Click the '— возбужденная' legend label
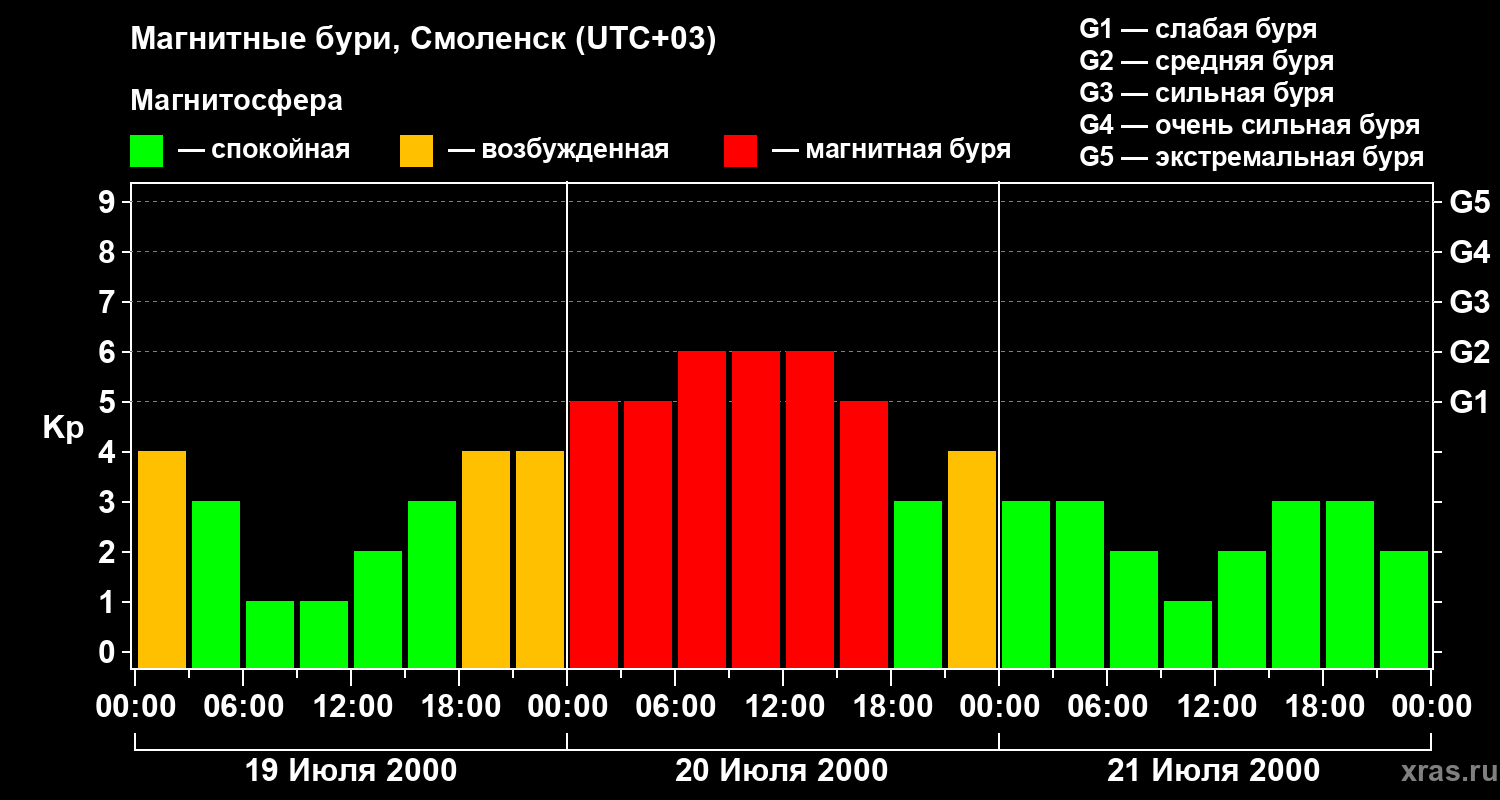Viewport: 1500px width, 800px height. pos(558,150)
